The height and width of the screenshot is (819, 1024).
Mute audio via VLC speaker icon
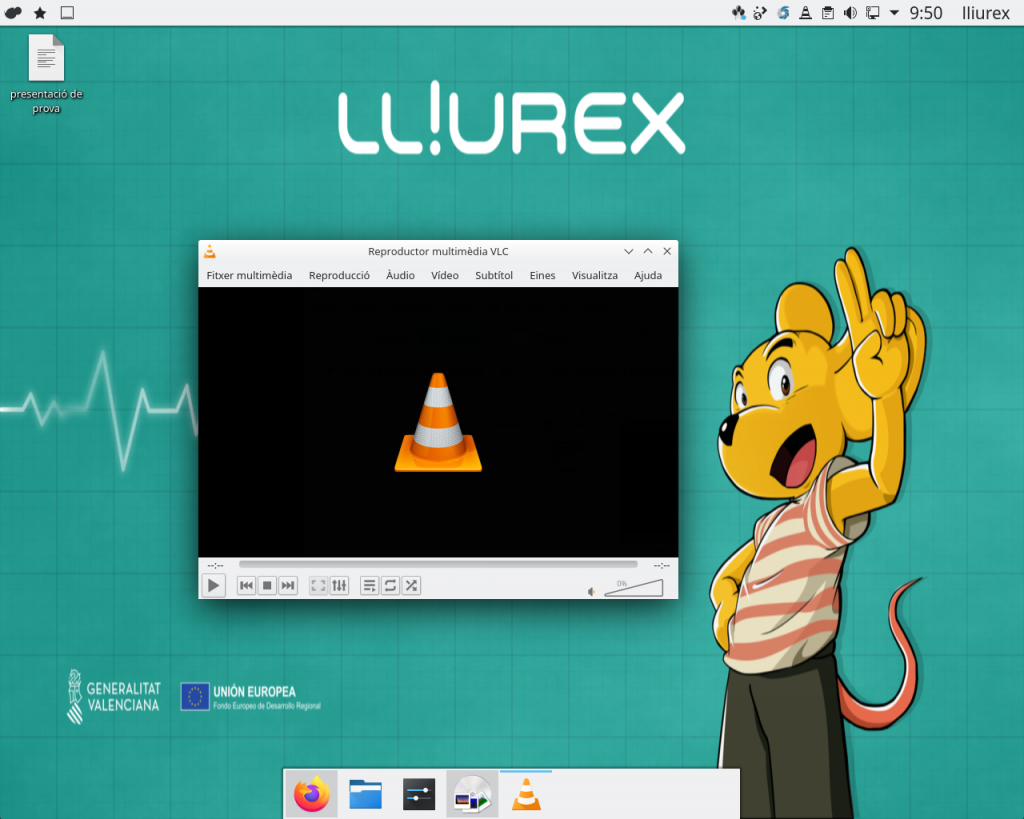coord(592,591)
